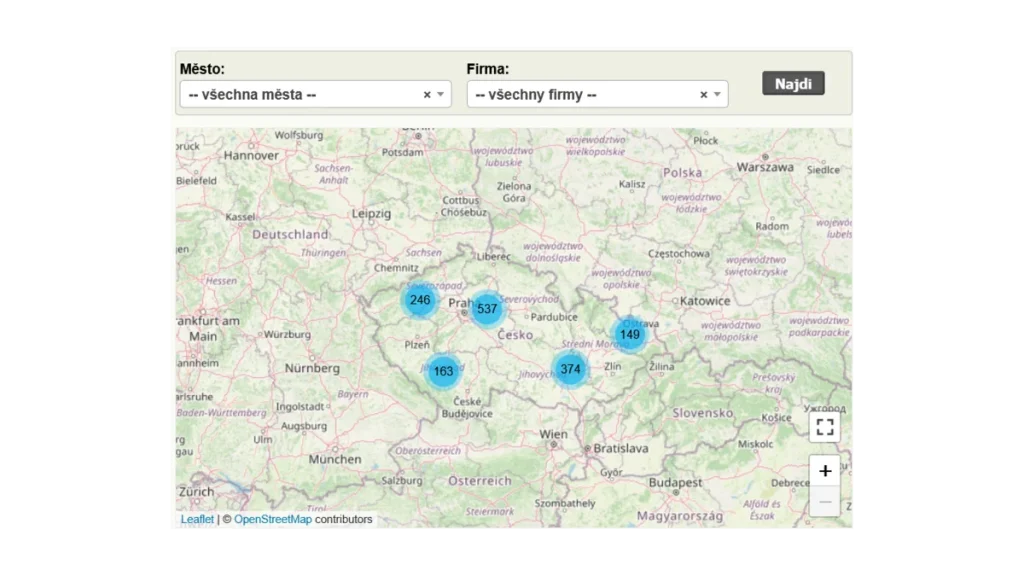1024x576 pixels.
Task: Click the Częstochowa label on the map
Action: point(679,253)
